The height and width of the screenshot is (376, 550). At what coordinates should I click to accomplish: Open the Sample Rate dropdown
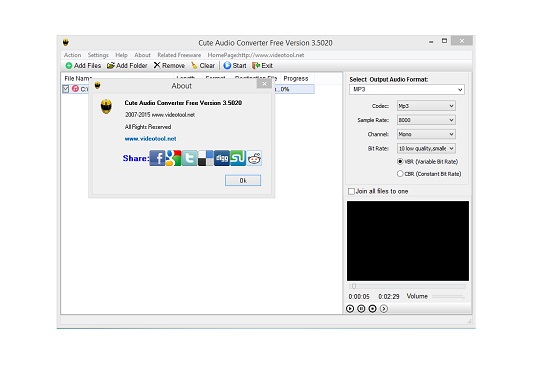(426, 120)
